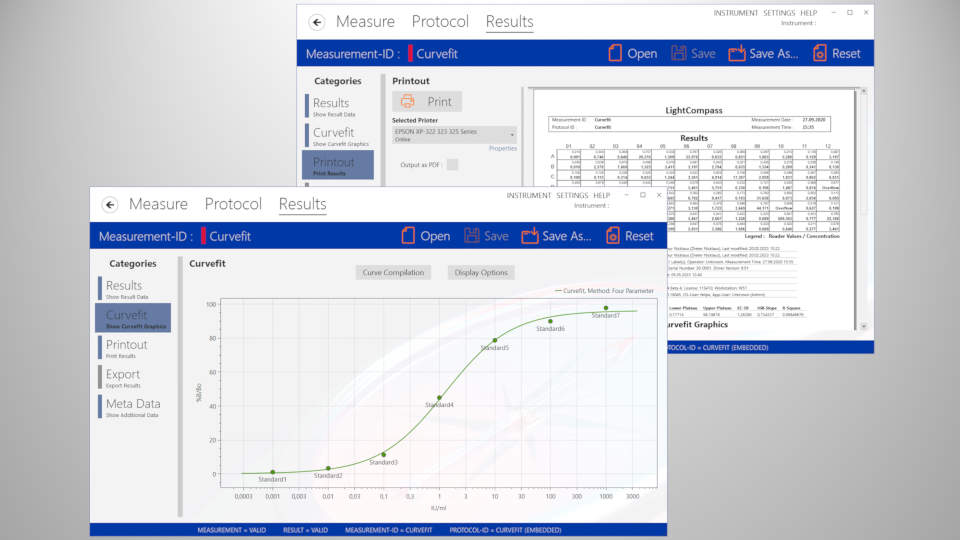This screenshot has height=540, width=960.
Task: Click the Display Options button
Action: point(481,272)
